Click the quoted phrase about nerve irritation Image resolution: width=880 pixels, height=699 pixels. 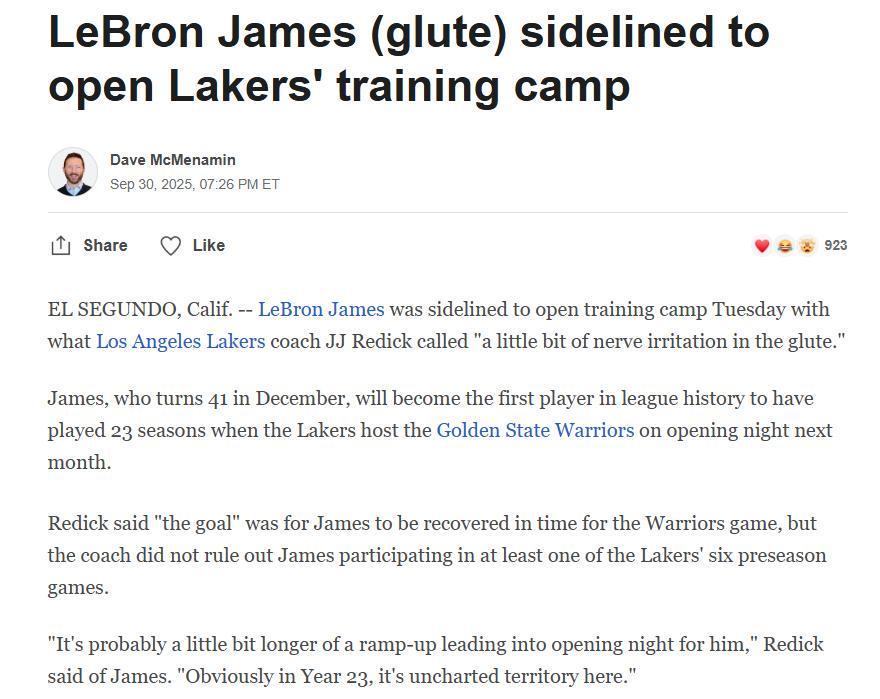click(660, 341)
